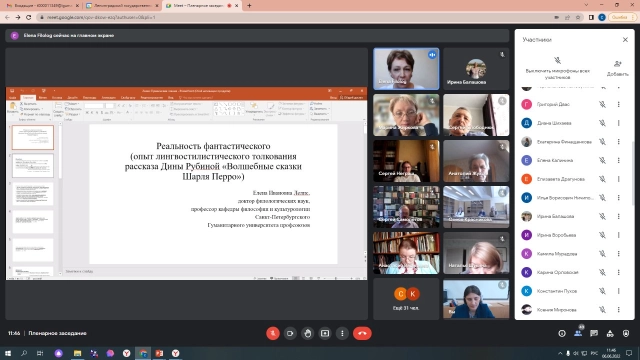
Task: Close the participants side panel
Action: [x=625, y=40]
